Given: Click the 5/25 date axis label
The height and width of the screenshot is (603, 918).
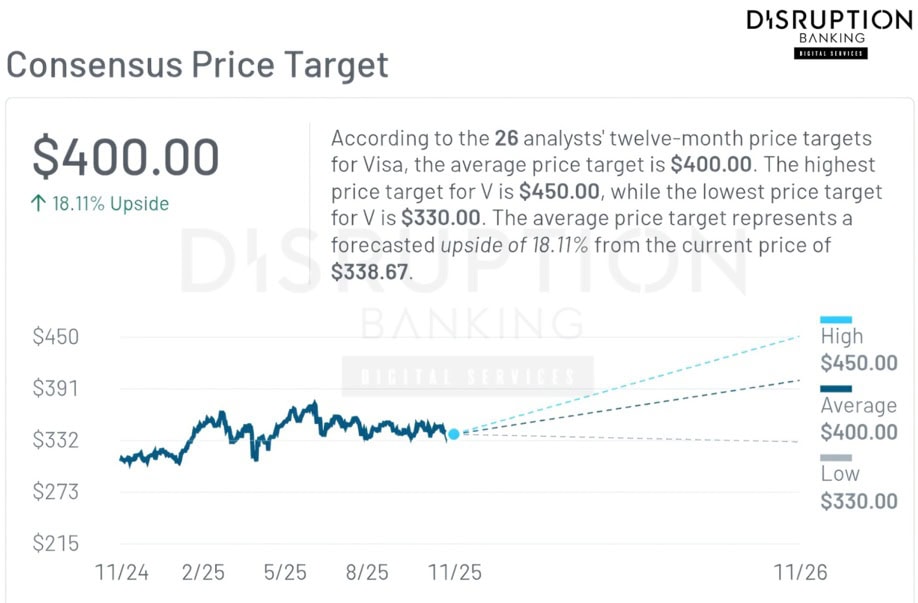Looking at the screenshot, I should point(285,573).
